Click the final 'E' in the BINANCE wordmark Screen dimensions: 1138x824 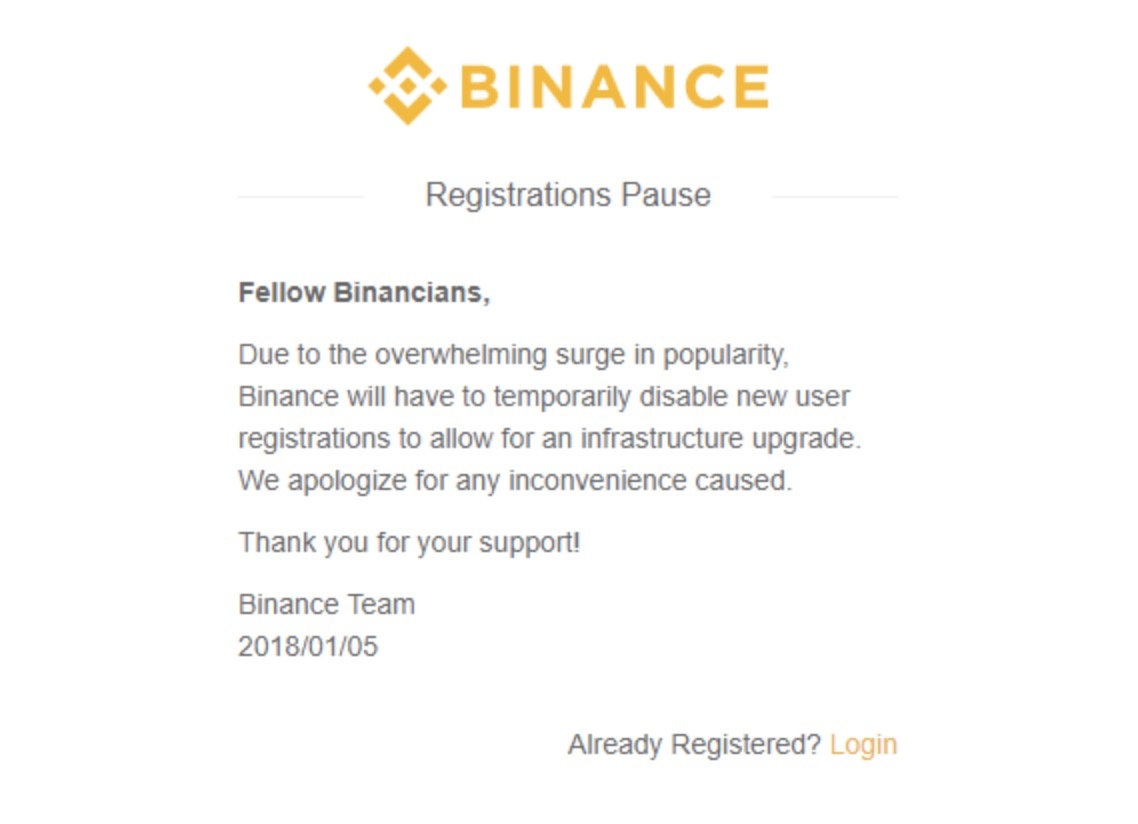click(x=749, y=87)
